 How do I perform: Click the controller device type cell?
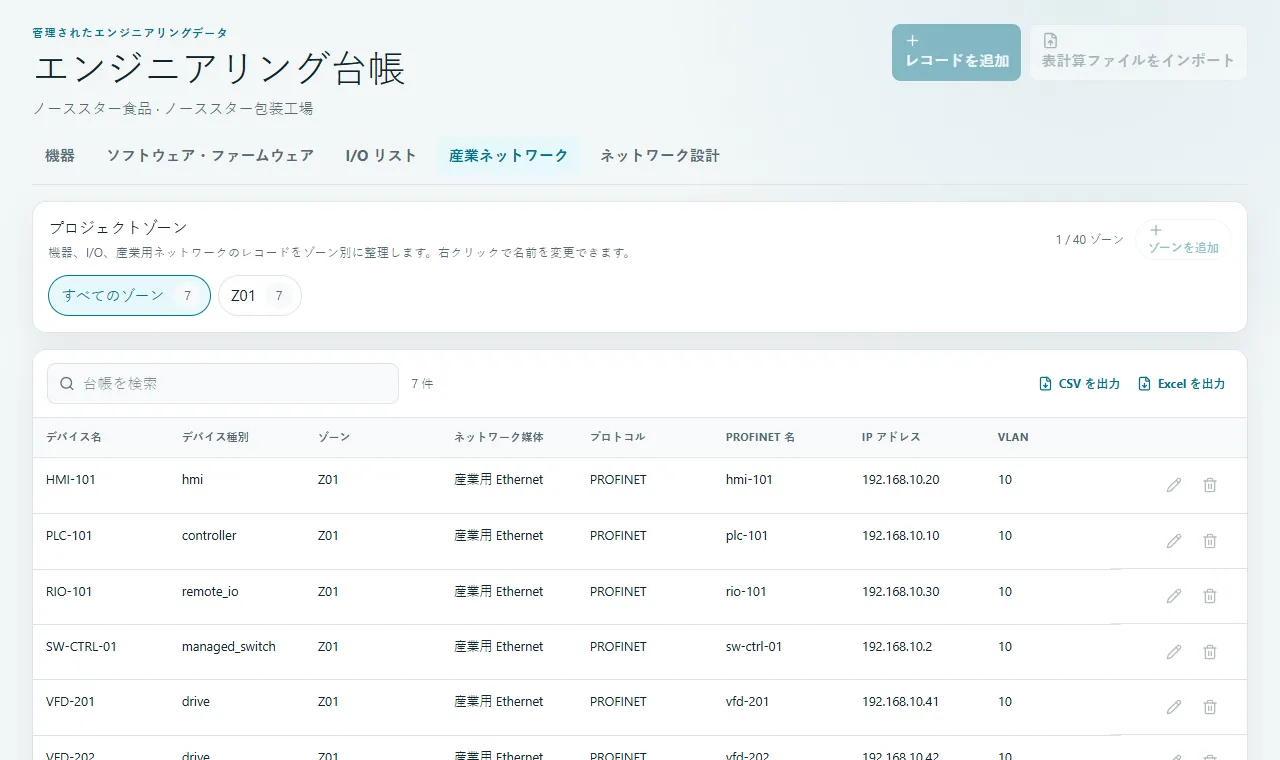pos(209,536)
